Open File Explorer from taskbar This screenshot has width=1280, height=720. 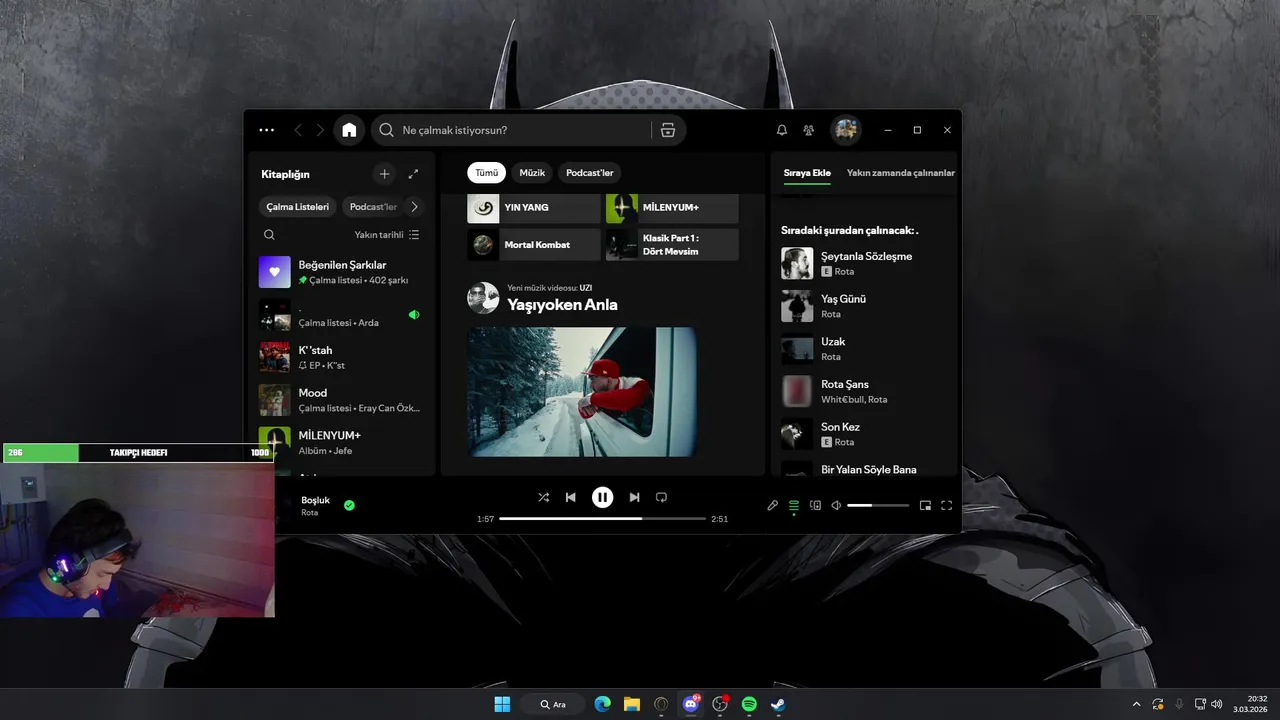point(631,704)
